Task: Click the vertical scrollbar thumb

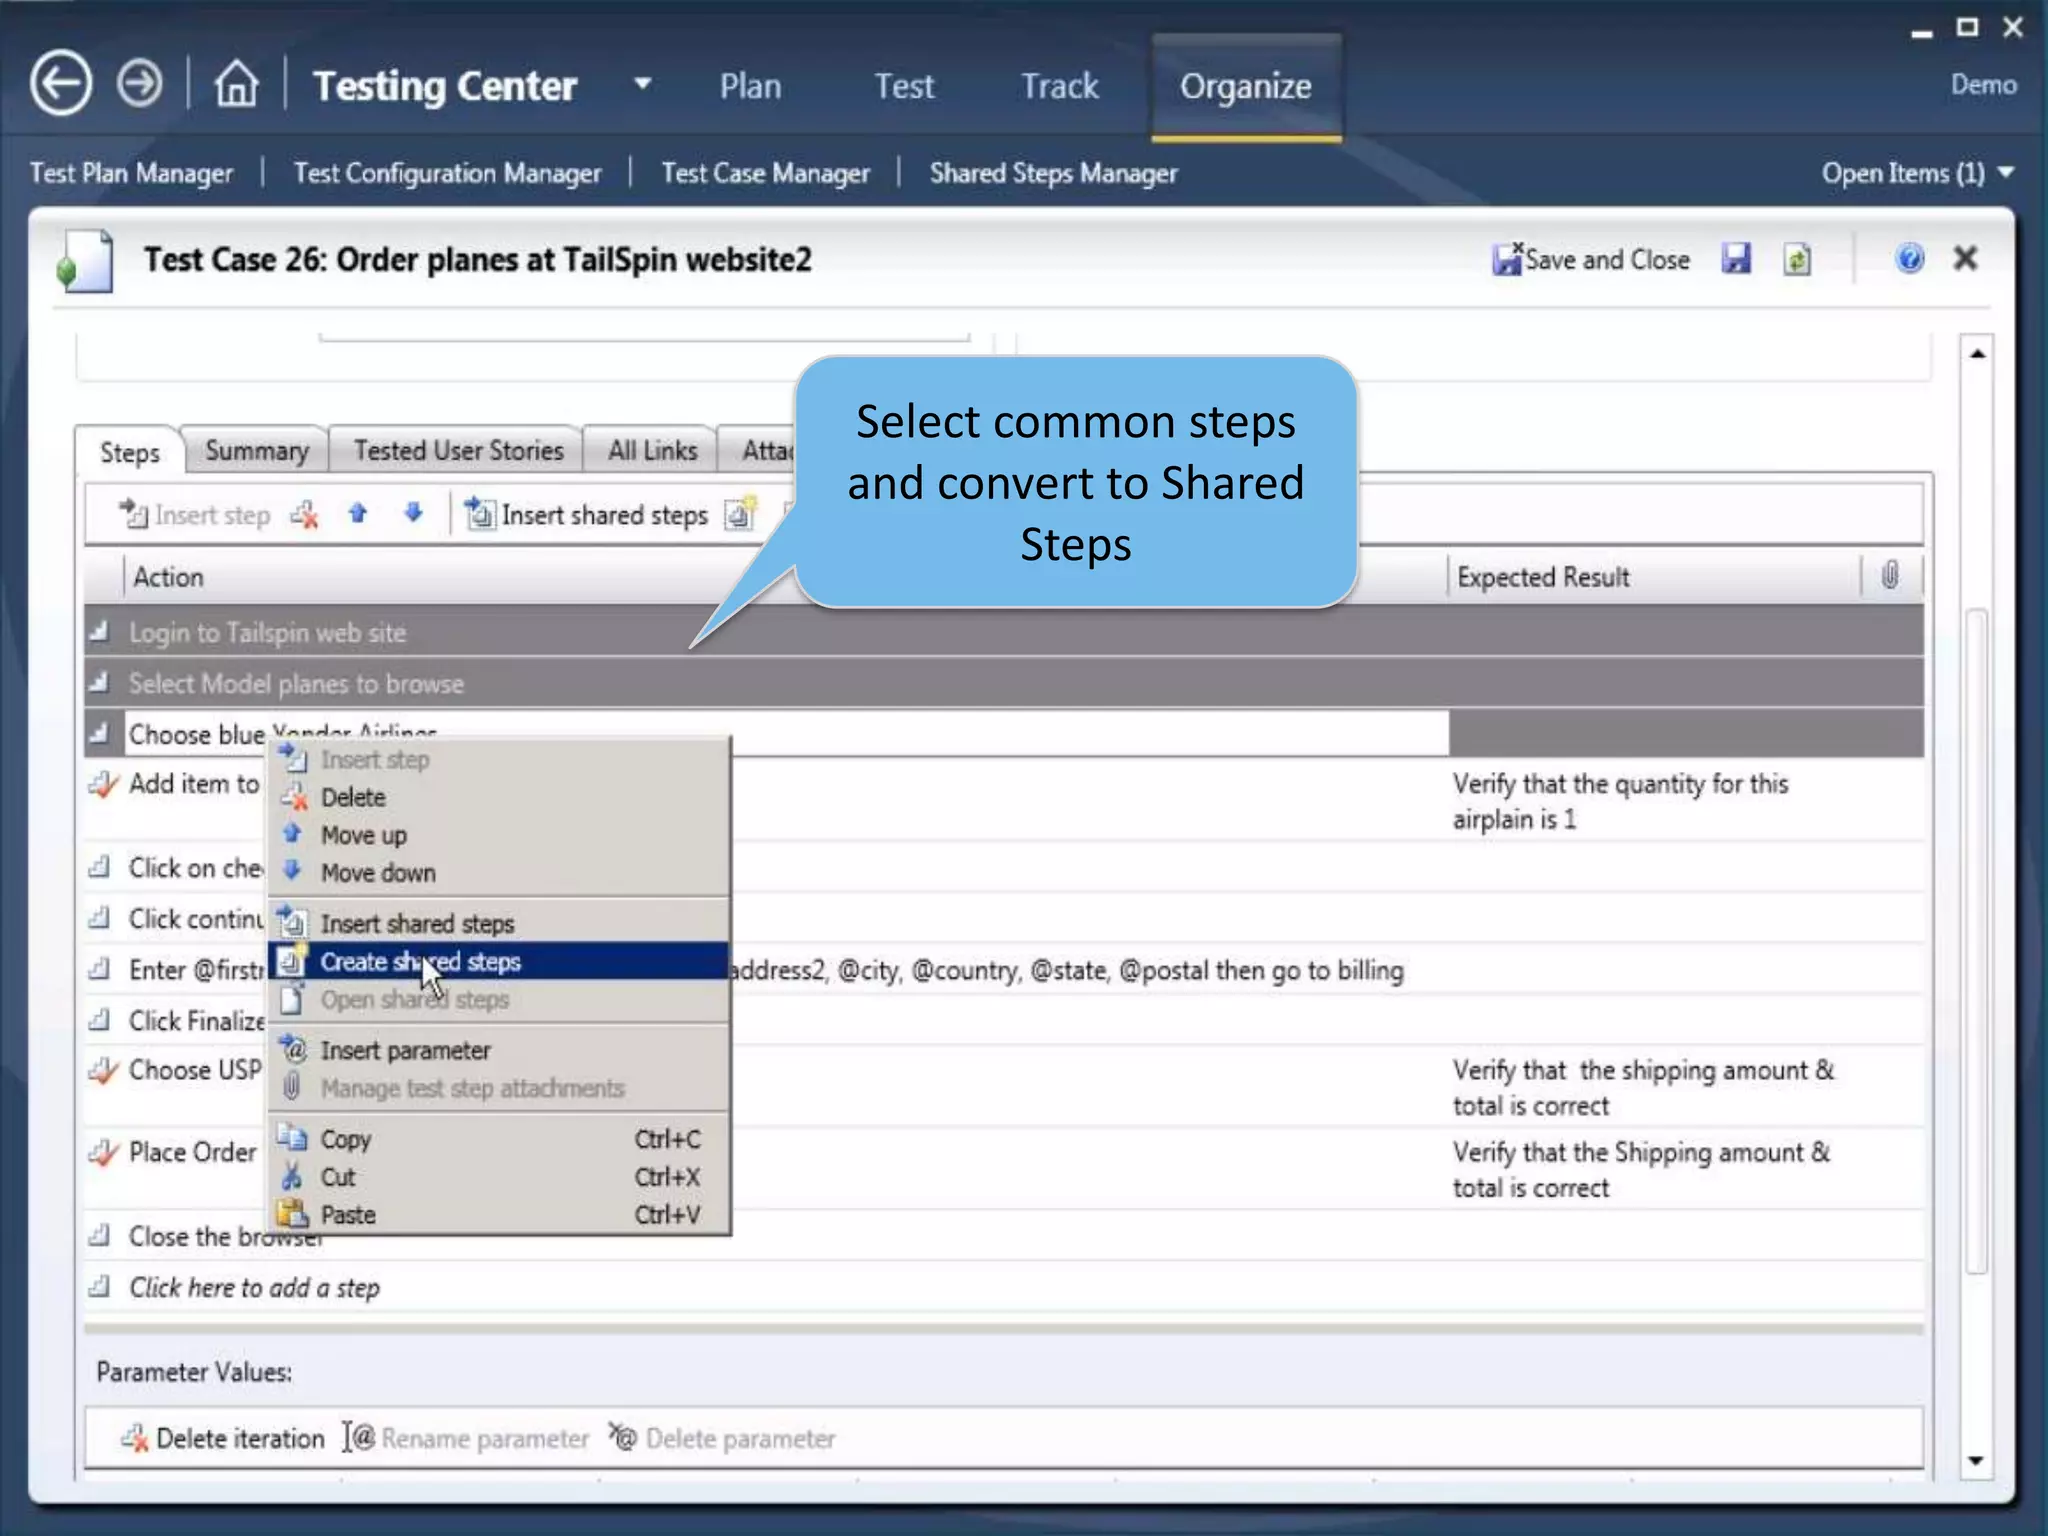Action: click(1977, 941)
